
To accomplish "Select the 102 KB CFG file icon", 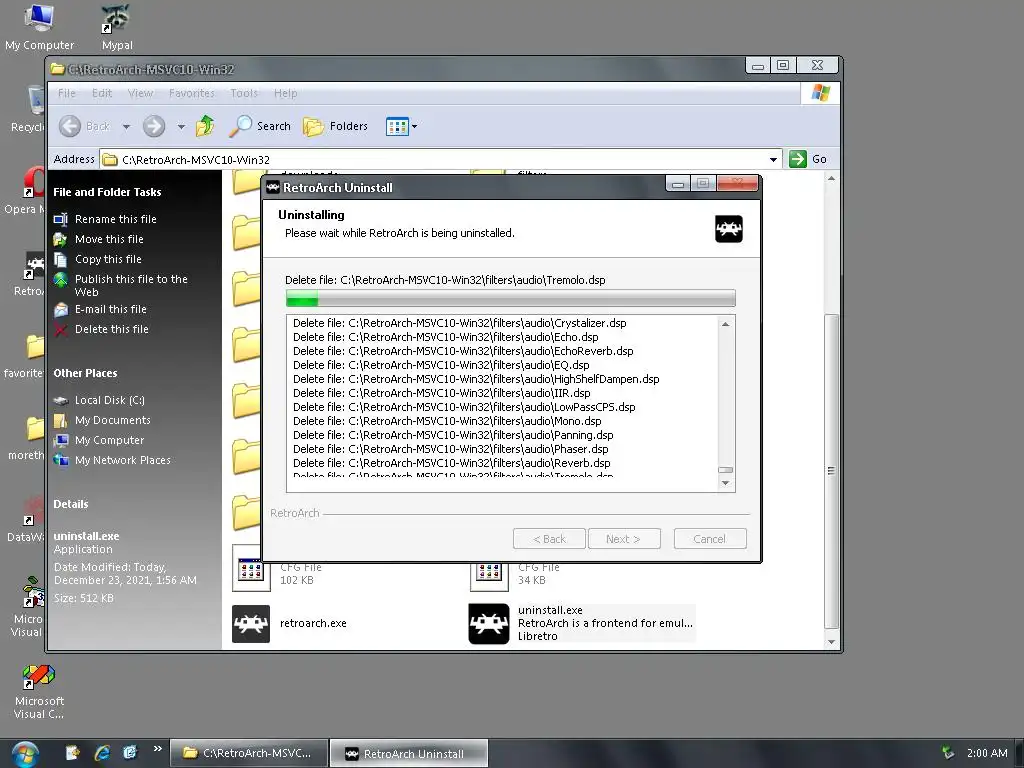I will coord(251,569).
